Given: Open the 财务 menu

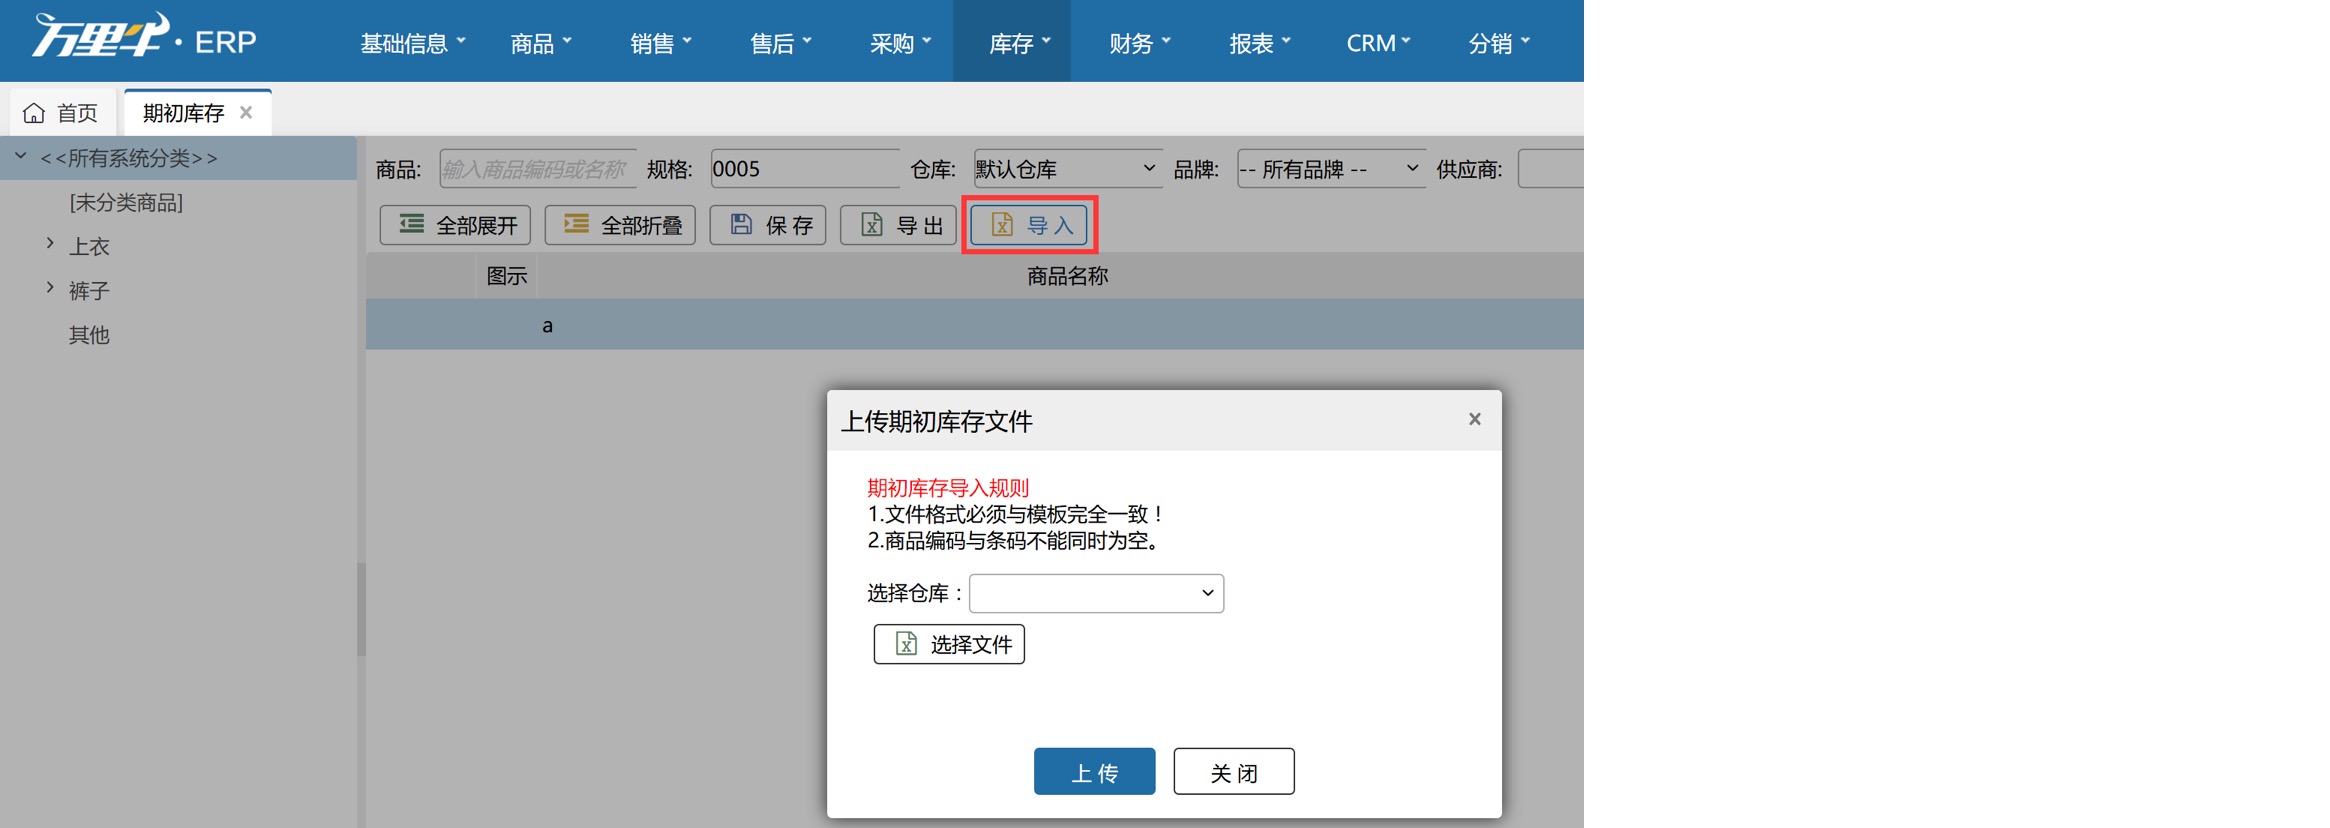Looking at the screenshot, I should (1140, 42).
